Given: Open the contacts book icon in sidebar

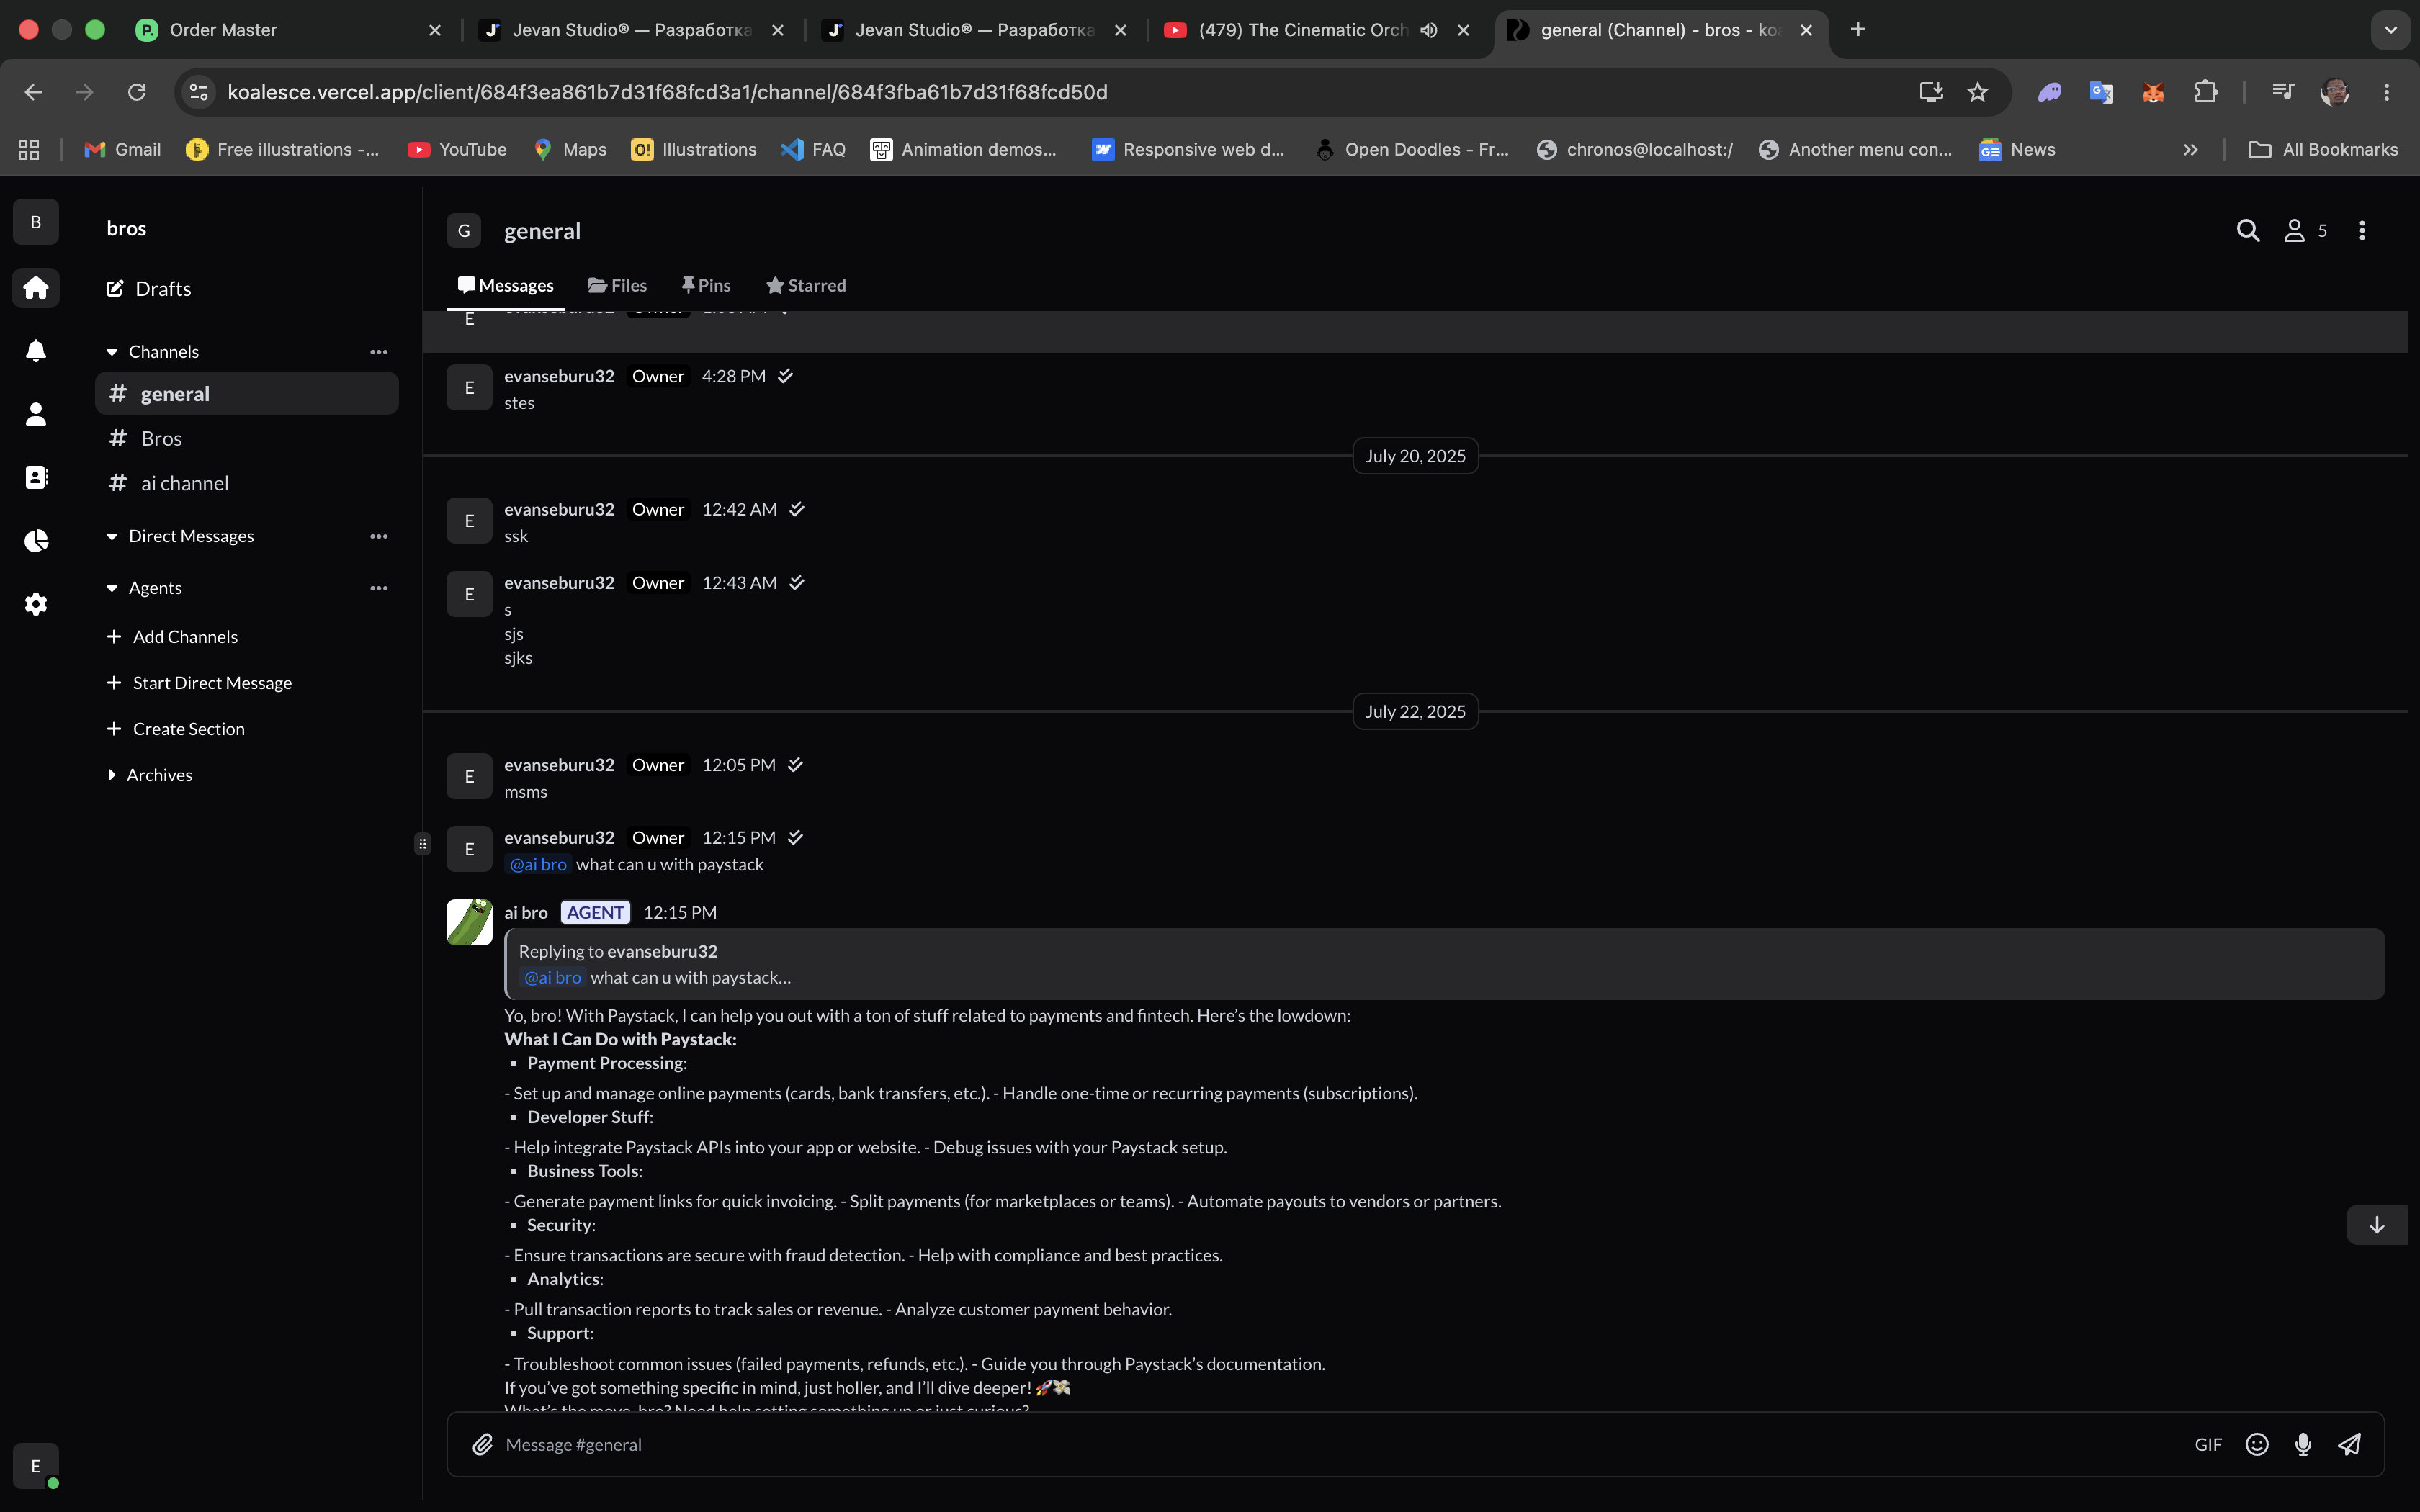Looking at the screenshot, I should pyautogui.click(x=36, y=477).
